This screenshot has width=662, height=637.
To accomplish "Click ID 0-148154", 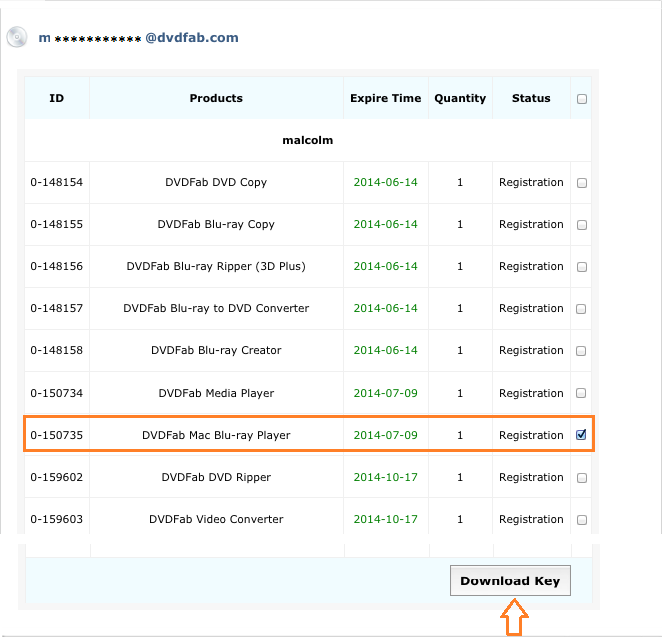I will pyautogui.click(x=57, y=182).
